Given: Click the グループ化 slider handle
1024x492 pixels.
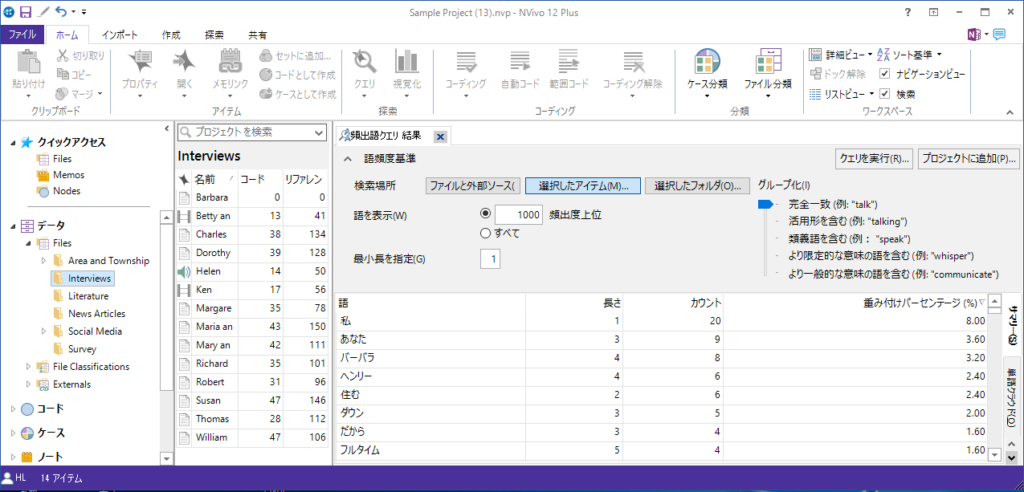Looking at the screenshot, I should [x=765, y=204].
